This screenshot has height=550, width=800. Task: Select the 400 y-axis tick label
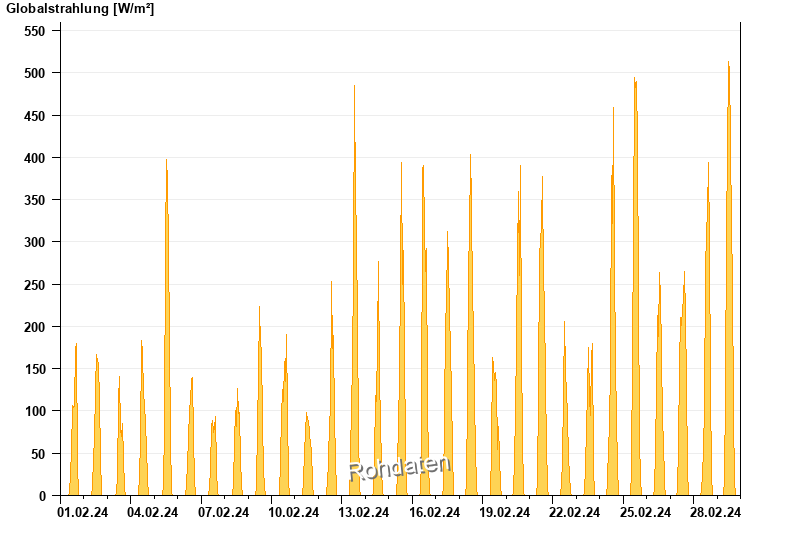pos(36,158)
